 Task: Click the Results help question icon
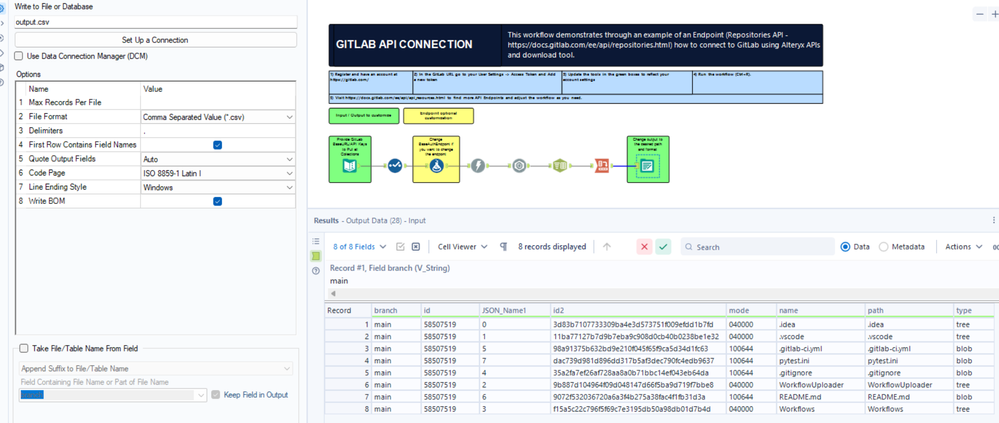click(315, 271)
